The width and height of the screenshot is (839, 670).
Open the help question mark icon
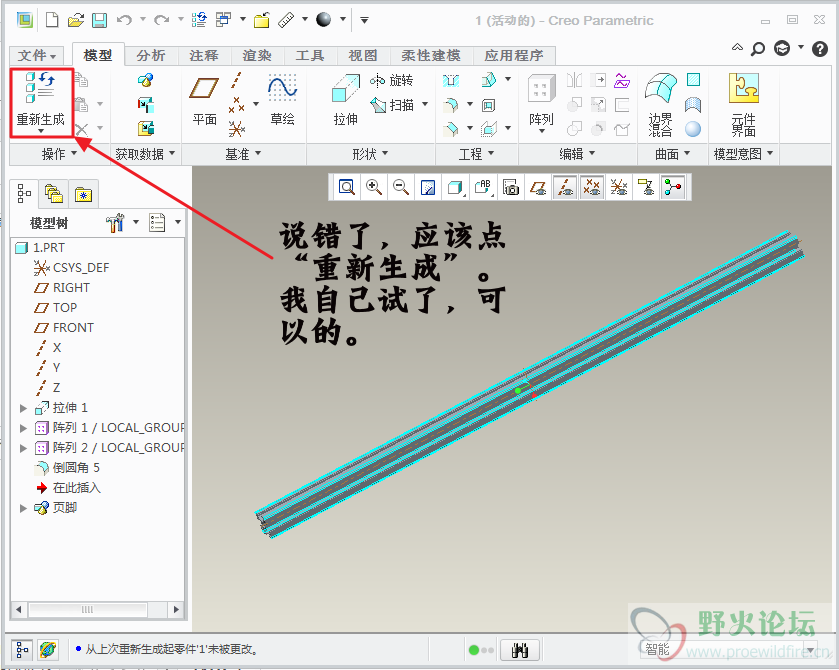819,49
